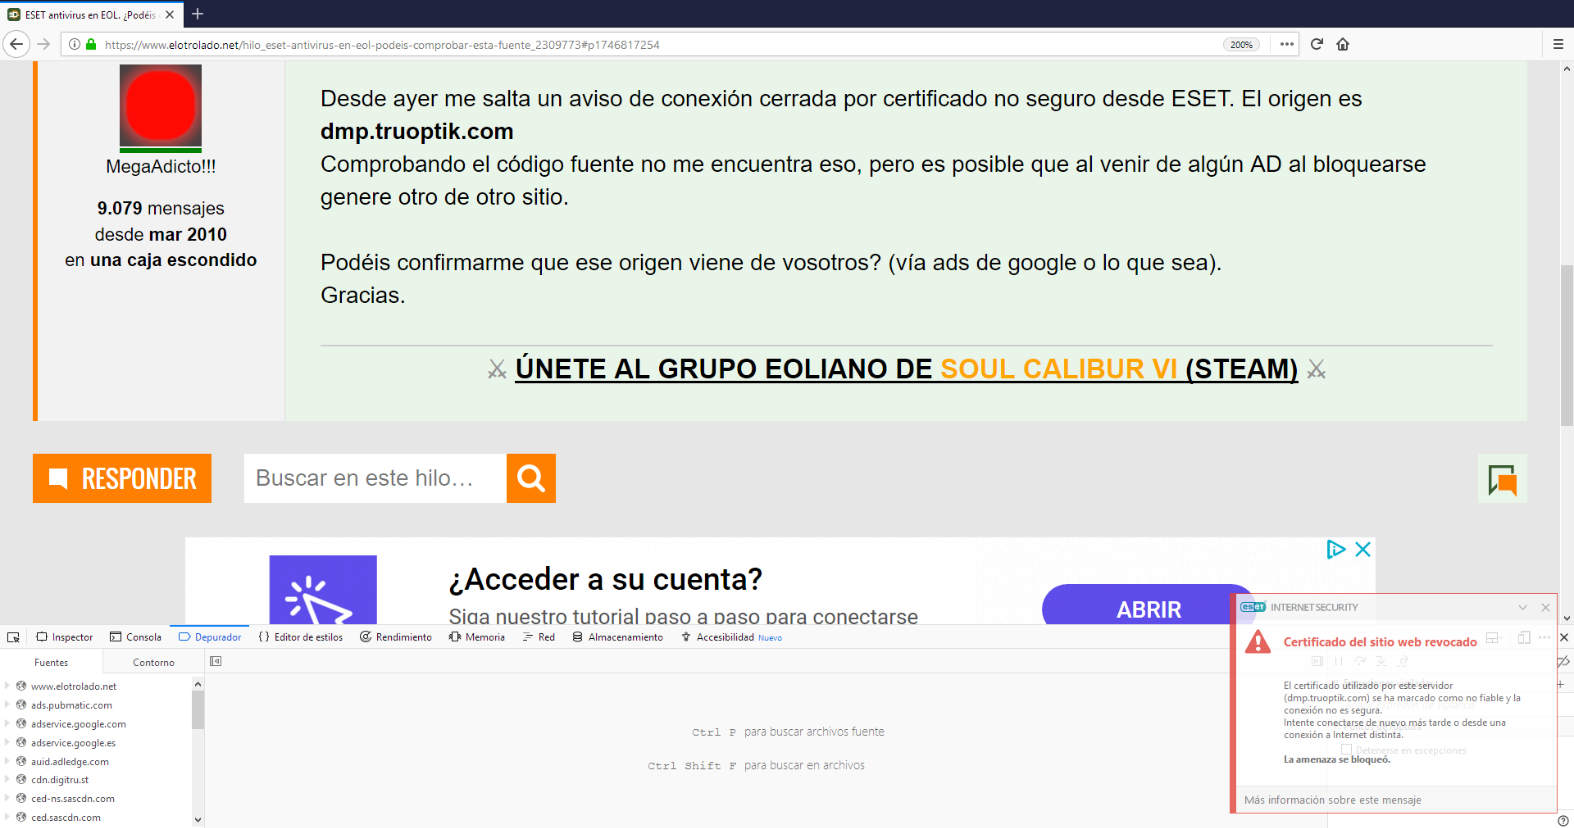
Task: Click the 'Certificado del sitio web revocado' heading
Action: pyautogui.click(x=1380, y=642)
